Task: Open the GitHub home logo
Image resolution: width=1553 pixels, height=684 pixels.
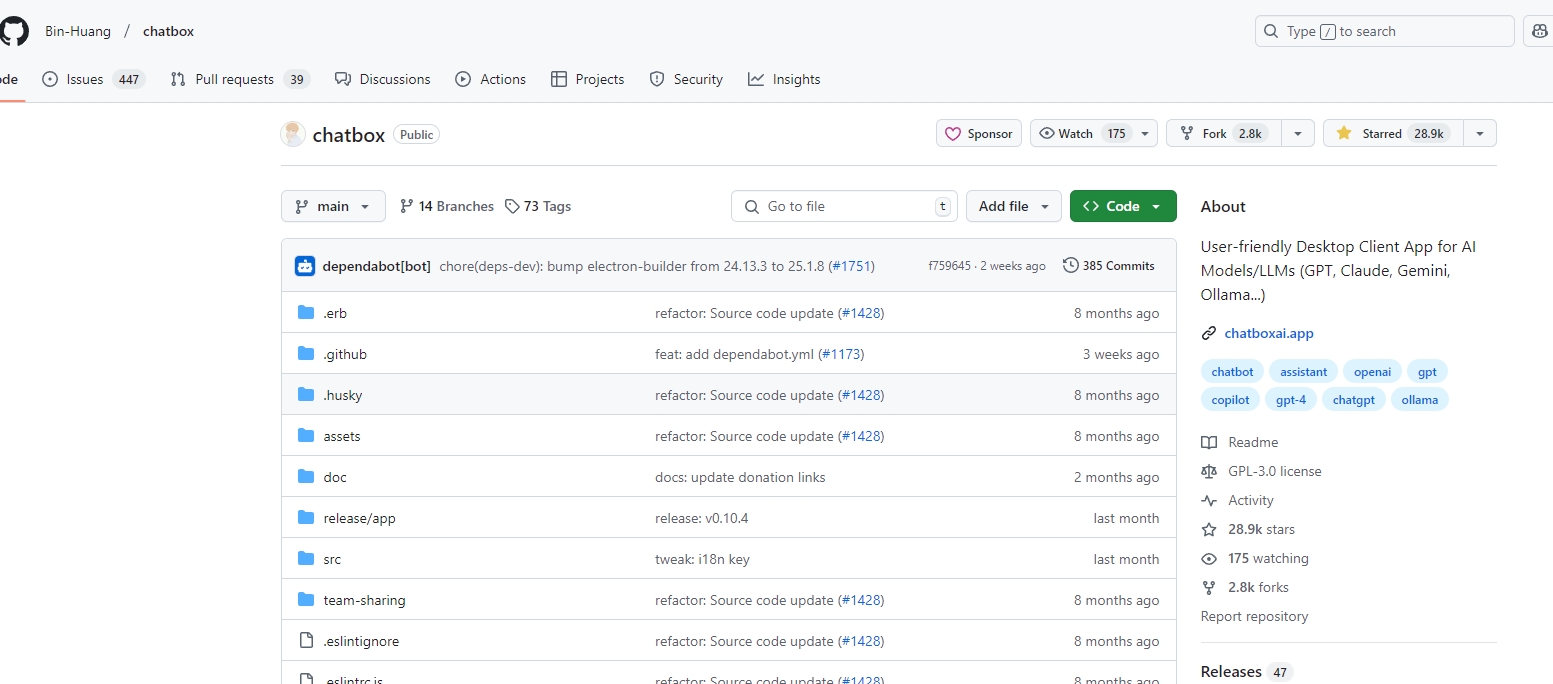Action: click(13, 31)
